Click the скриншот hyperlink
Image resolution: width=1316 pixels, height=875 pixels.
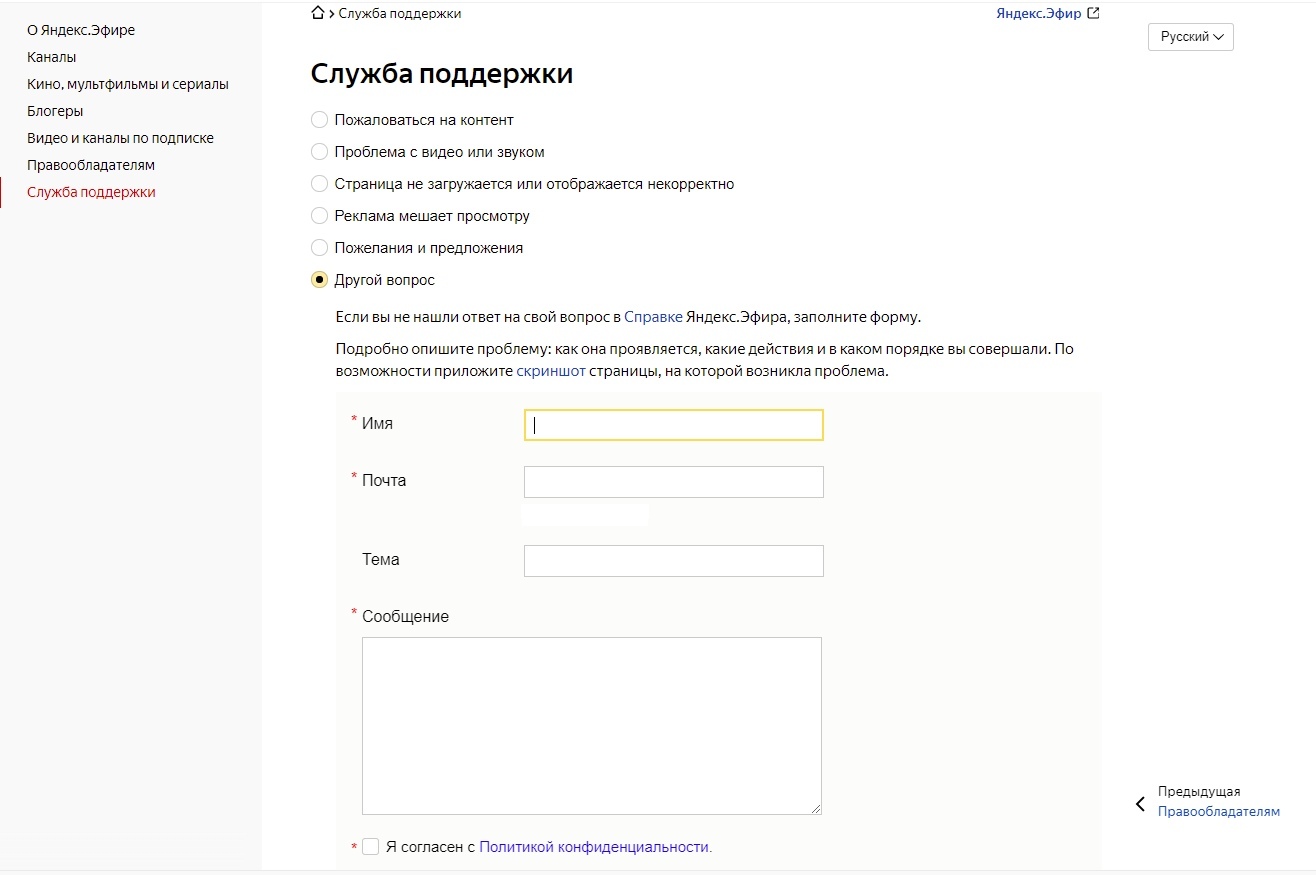551,371
